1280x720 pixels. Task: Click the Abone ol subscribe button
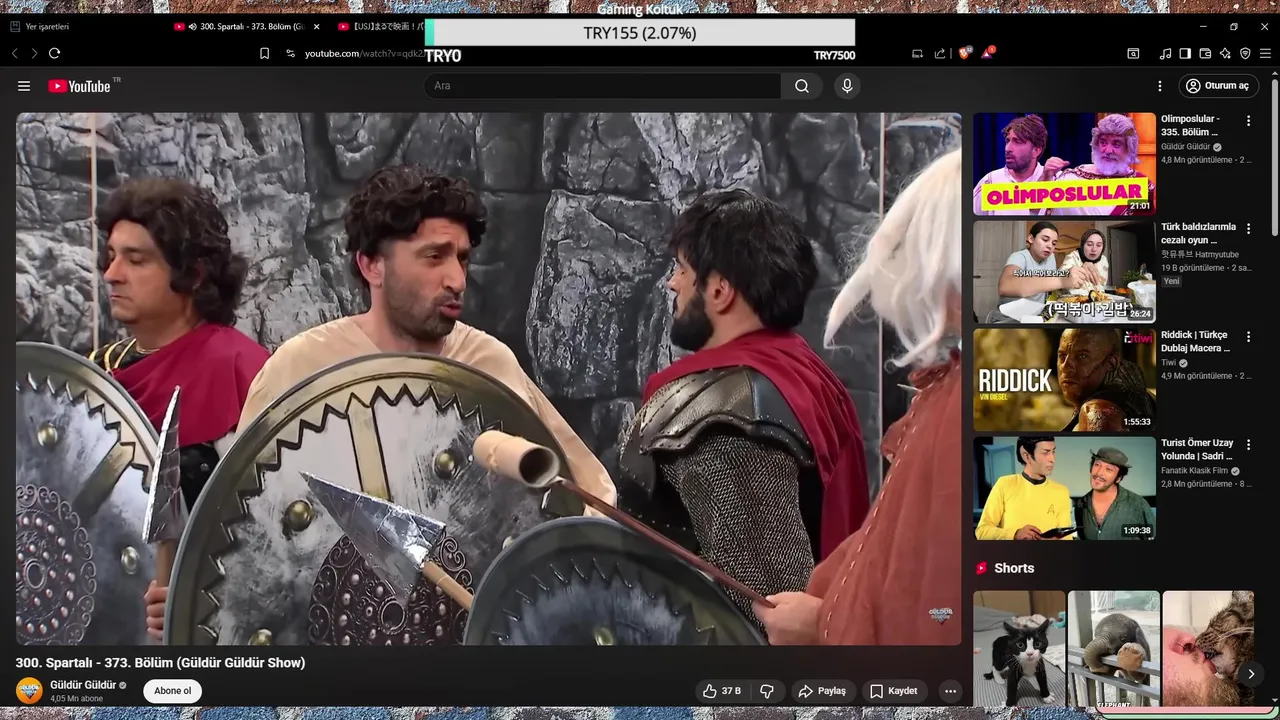172,691
